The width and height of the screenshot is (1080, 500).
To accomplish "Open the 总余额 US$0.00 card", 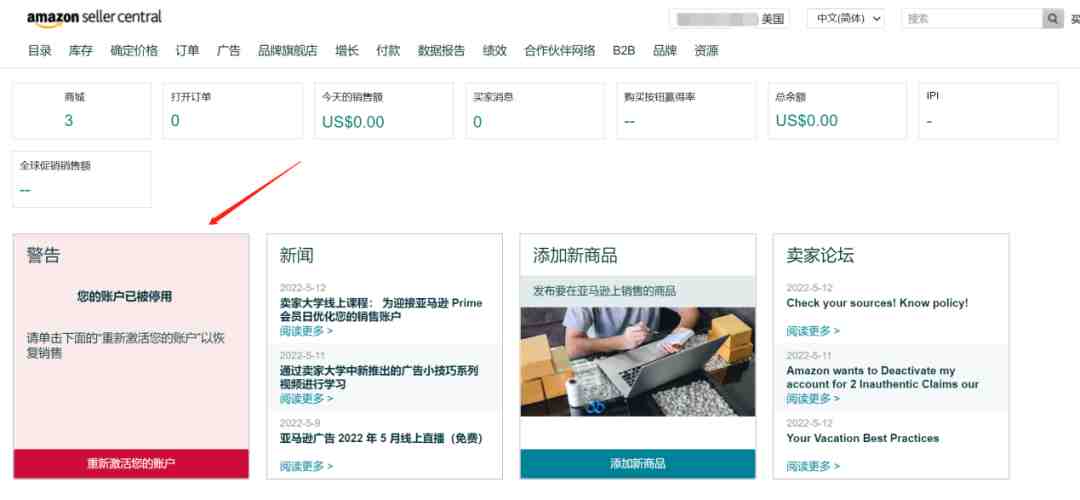I will pyautogui.click(x=838, y=111).
